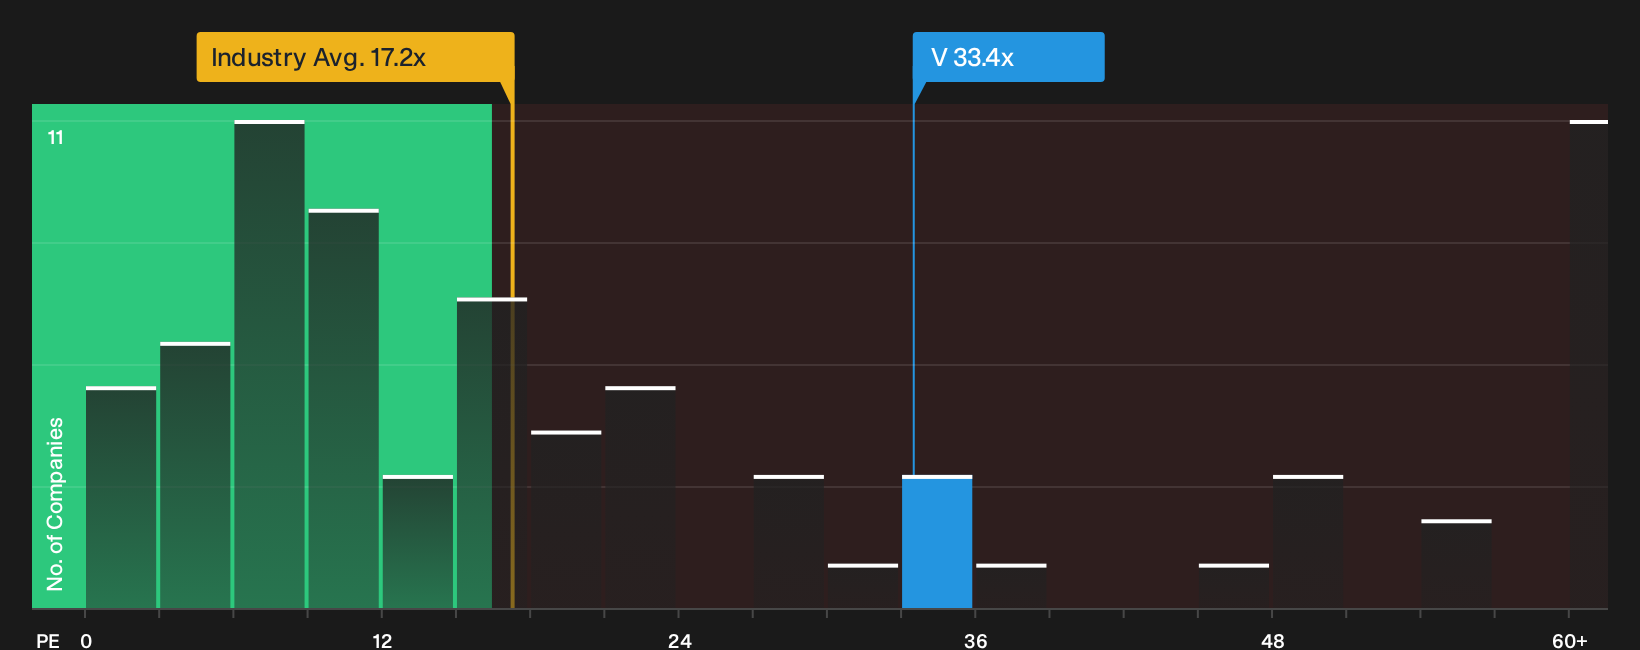Viewport: 1640px width, 650px height.
Task: Click the first histogram bar at PE 0
Action: click(x=121, y=497)
